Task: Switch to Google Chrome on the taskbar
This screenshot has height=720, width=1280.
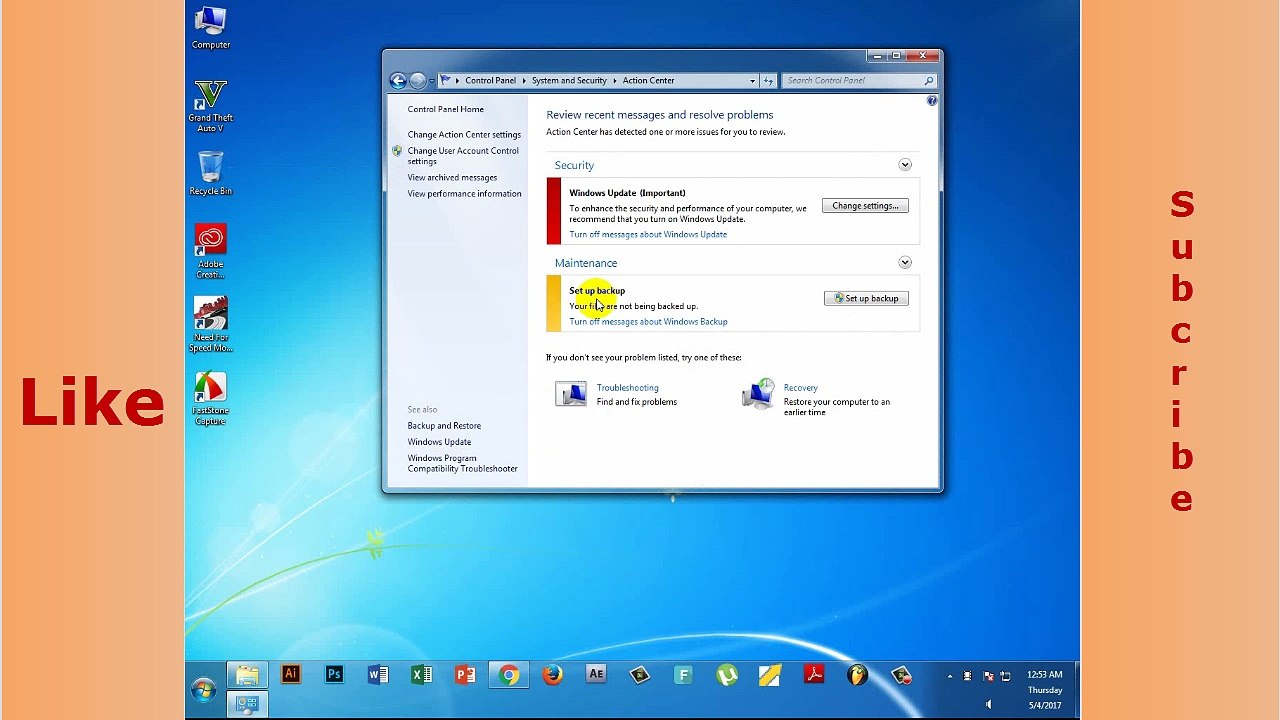Action: coord(509,675)
